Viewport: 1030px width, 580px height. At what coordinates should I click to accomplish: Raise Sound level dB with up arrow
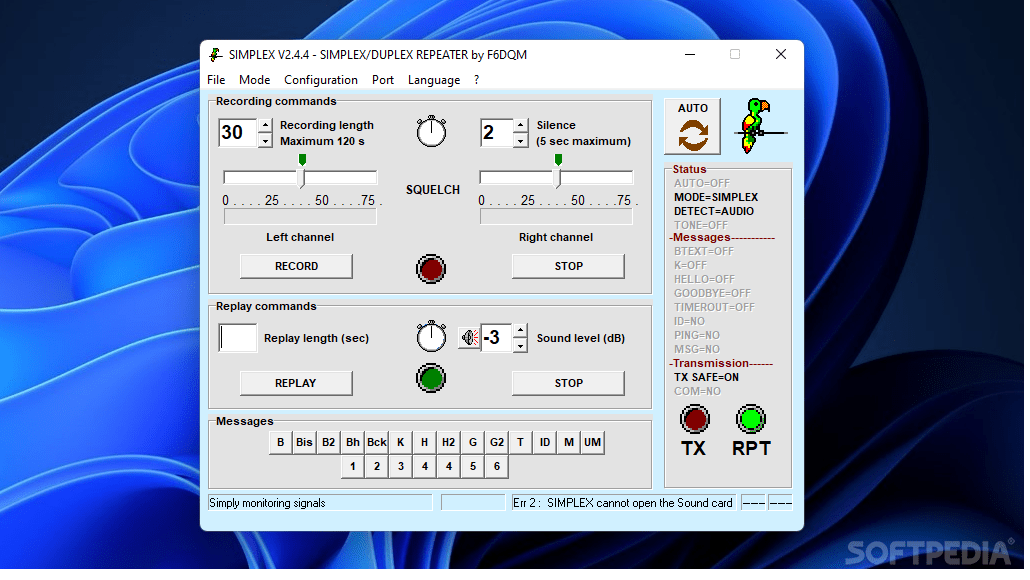click(x=520, y=330)
